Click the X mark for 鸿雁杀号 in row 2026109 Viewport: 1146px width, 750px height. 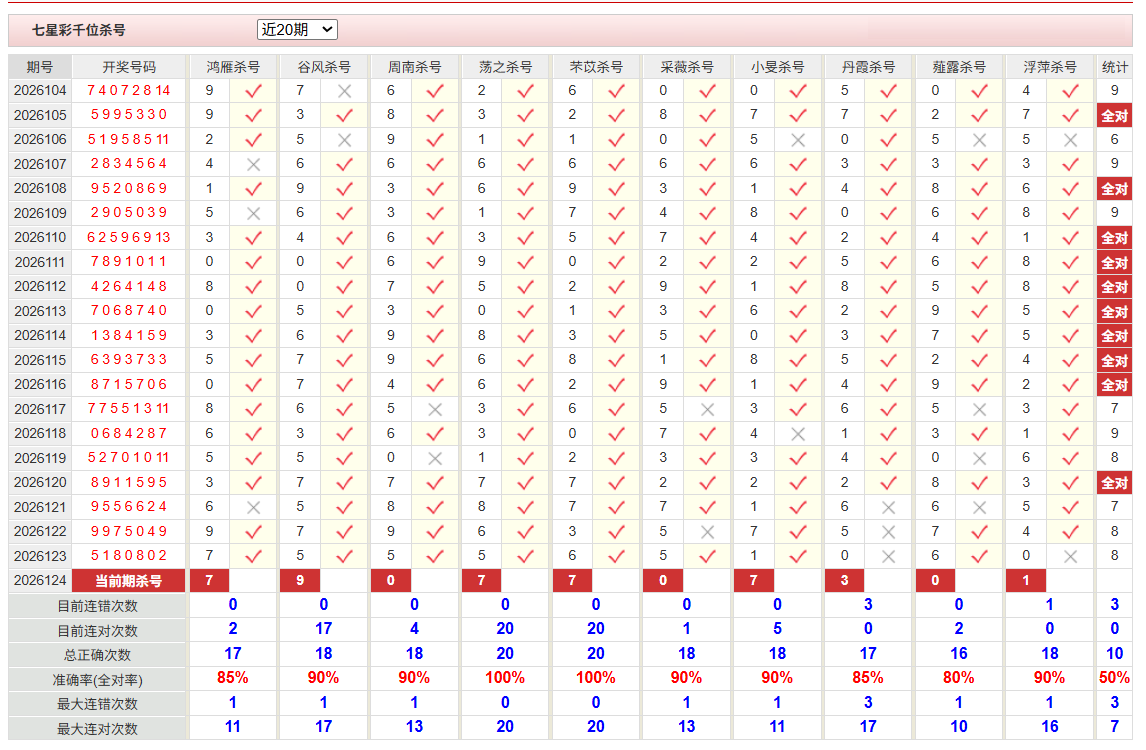click(254, 213)
